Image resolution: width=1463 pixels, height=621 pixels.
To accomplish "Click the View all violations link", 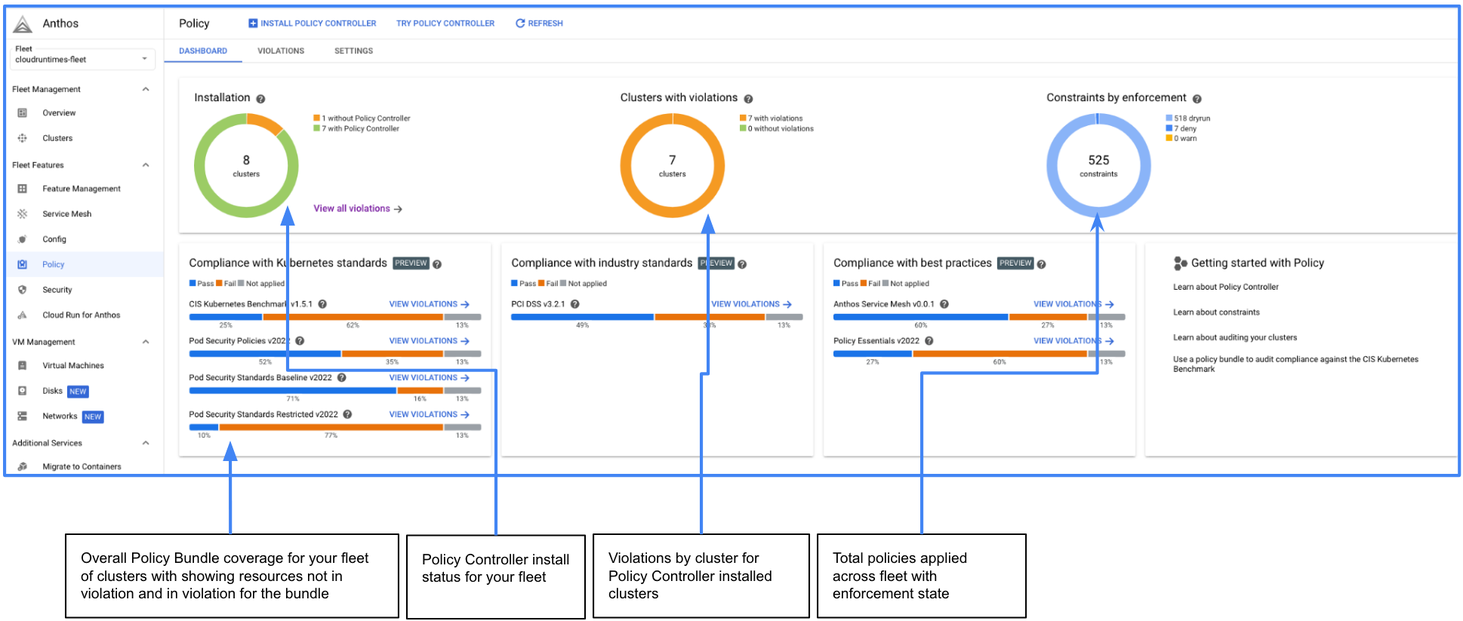I will click(x=358, y=209).
